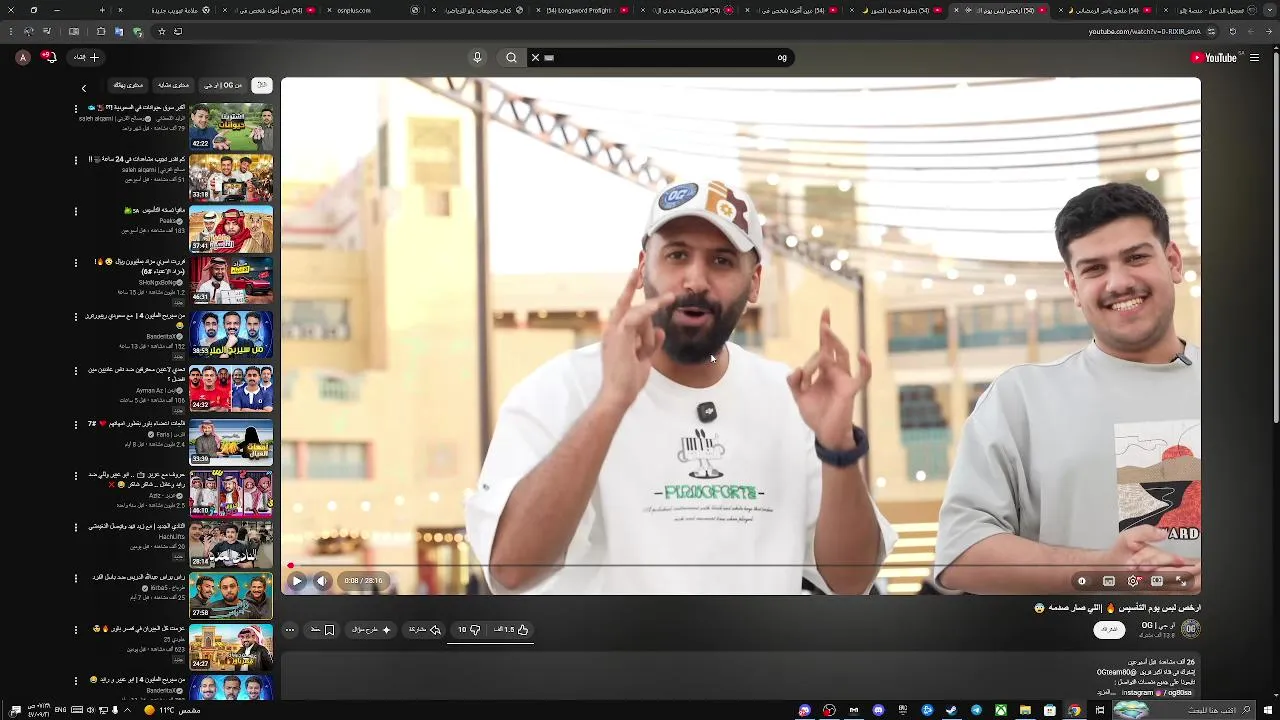
Task: Open Discord from the taskbar
Action: click(x=878, y=710)
